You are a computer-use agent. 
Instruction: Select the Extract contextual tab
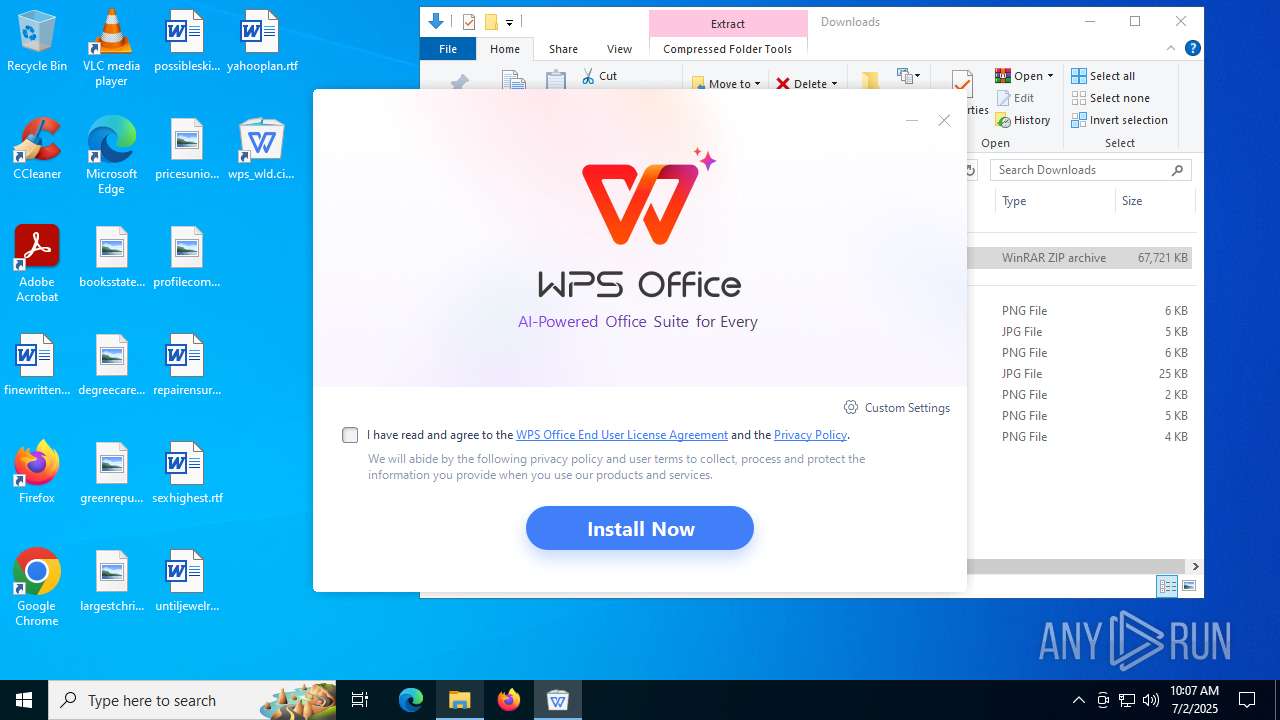point(727,24)
